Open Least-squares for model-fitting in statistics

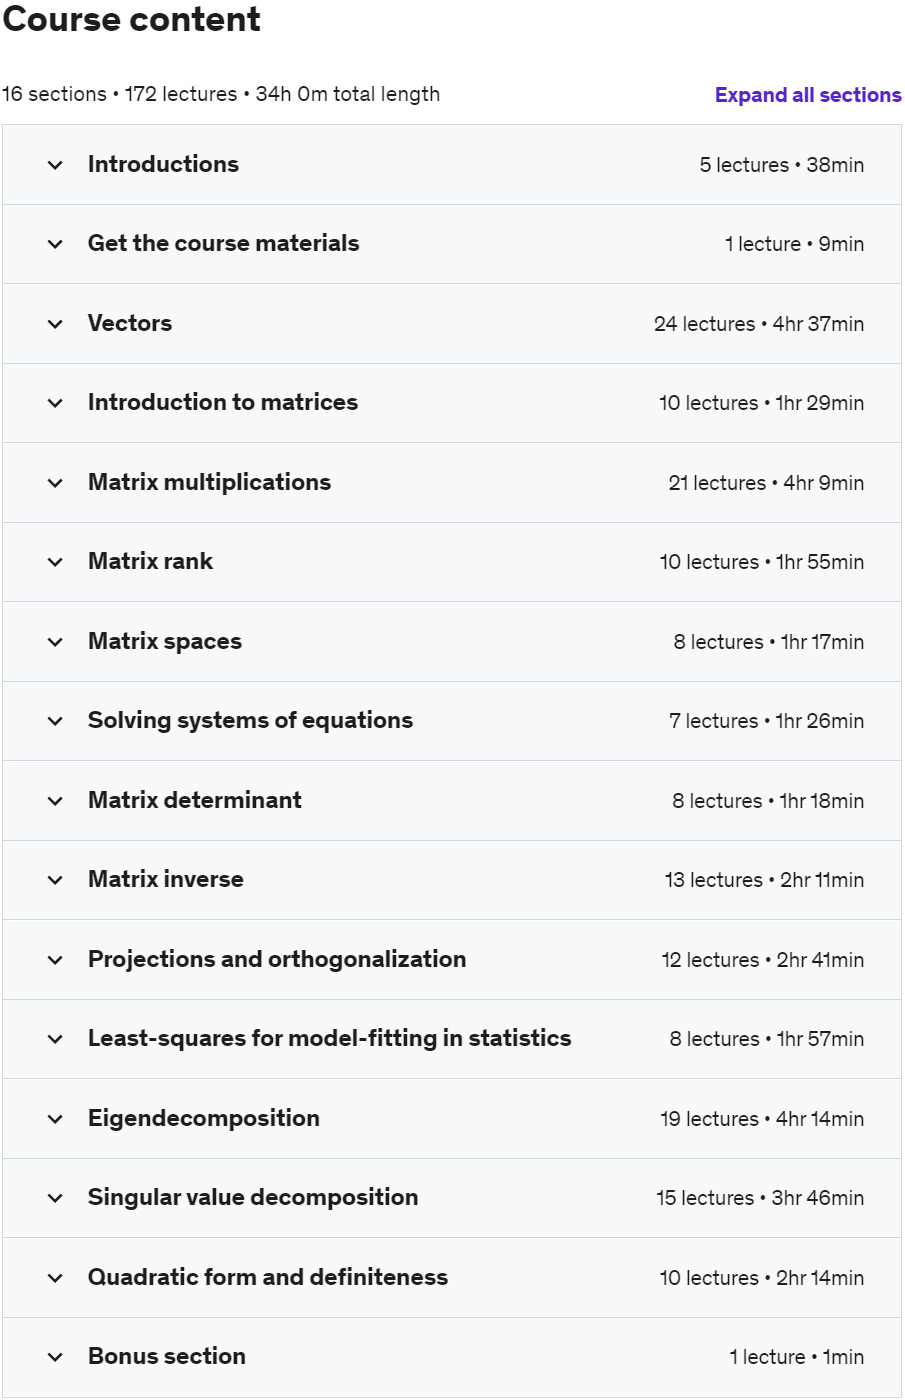(329, 1038)
